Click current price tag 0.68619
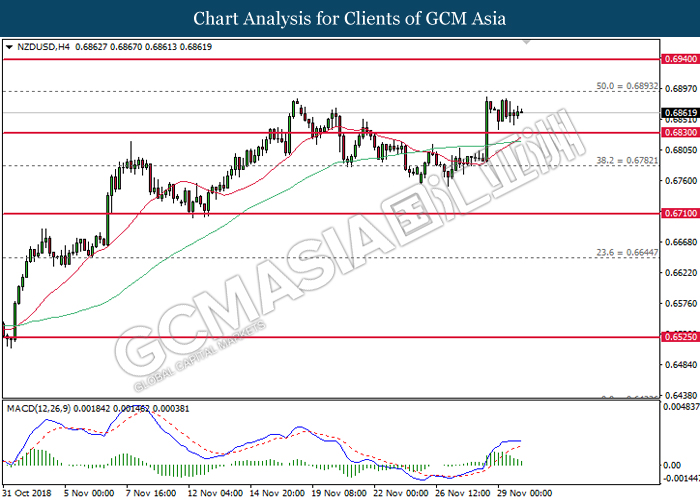This screenshot has height=500, width=700. coord(680,113)
